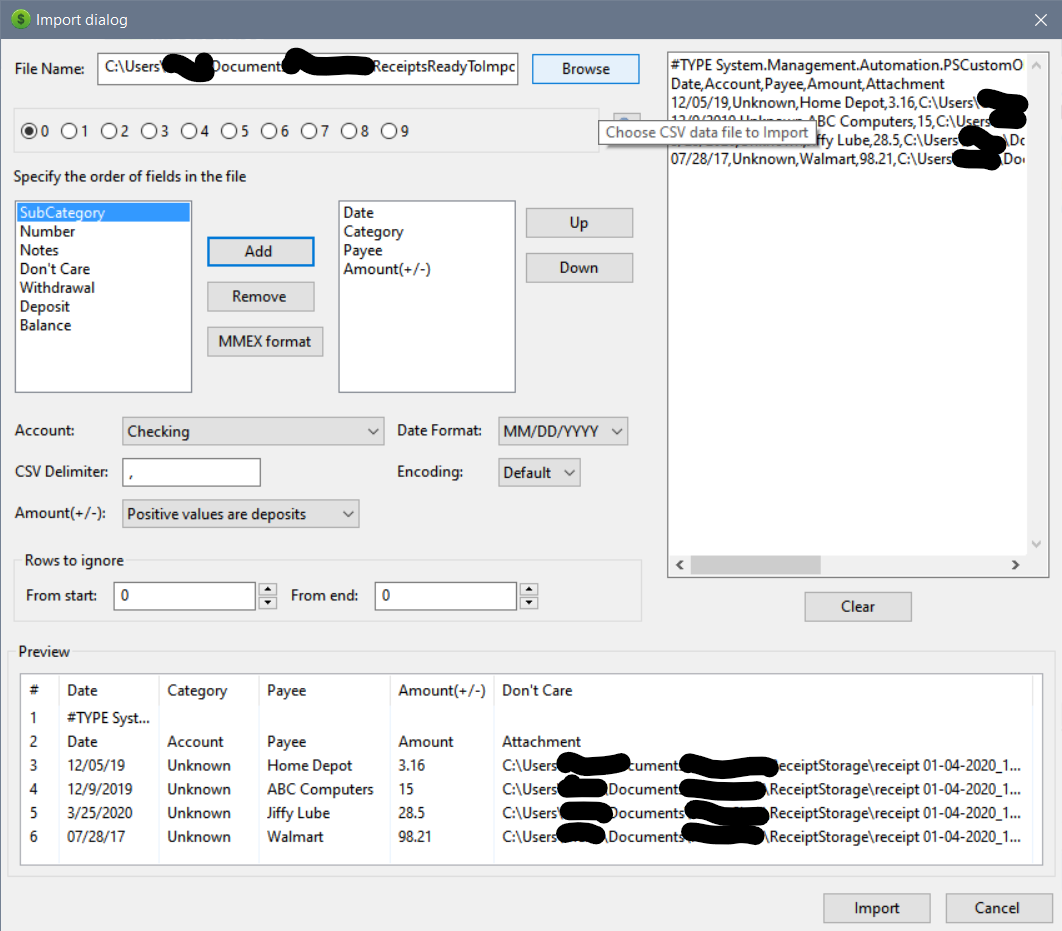Open the Encoding dropdown
The height and width of the screenshot is (931, 1062).
coord(539,473)
